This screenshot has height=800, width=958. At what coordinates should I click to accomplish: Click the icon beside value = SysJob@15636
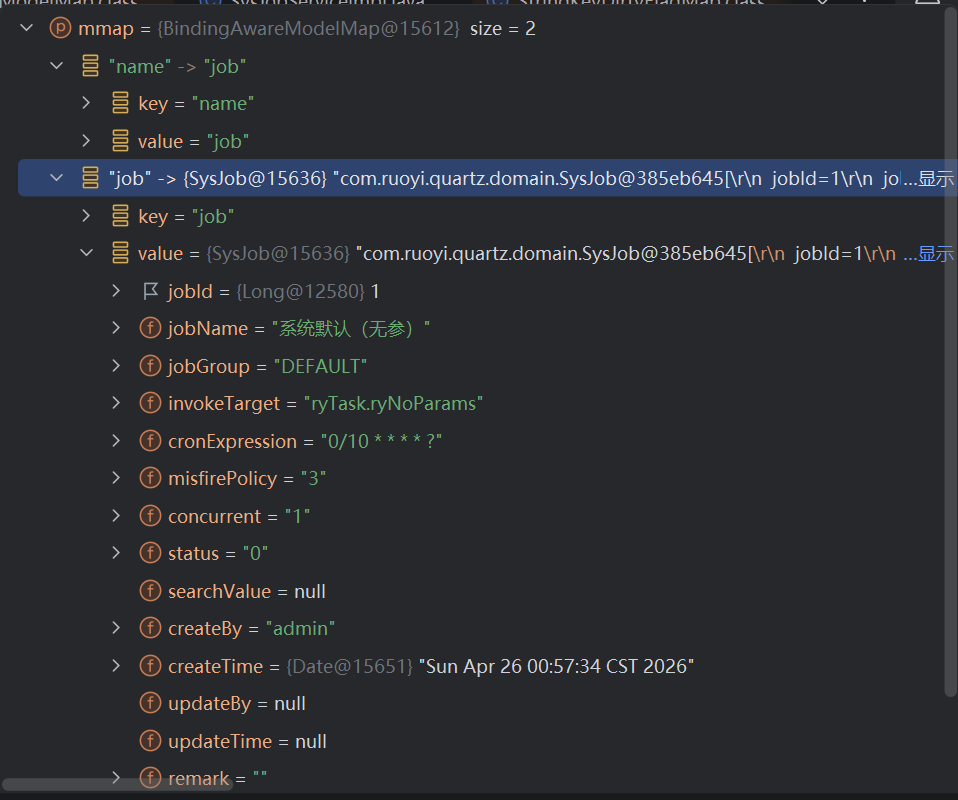click(120, 253)
